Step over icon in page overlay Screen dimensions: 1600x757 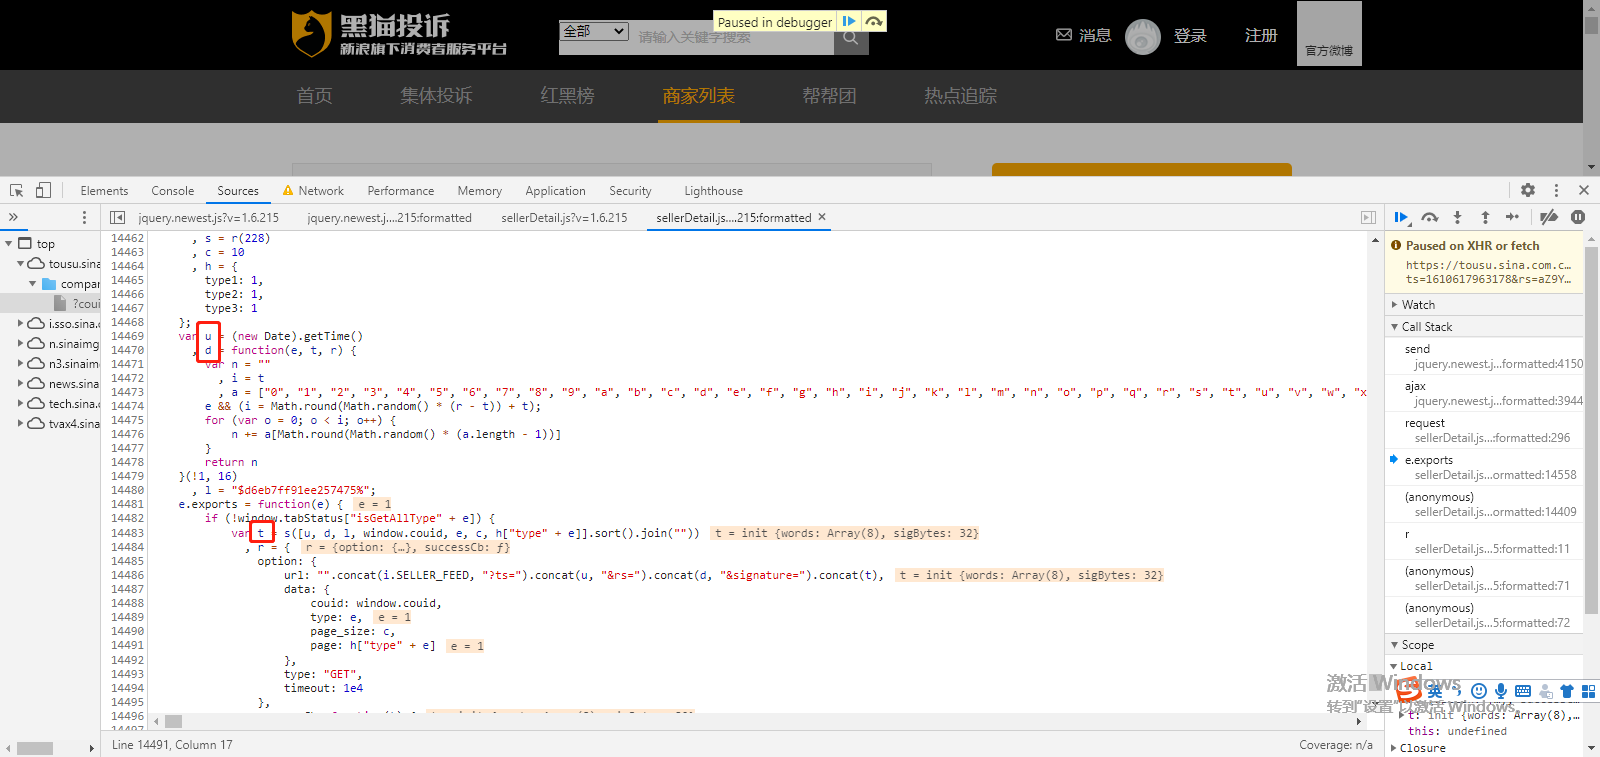click(x=874, y=21)
